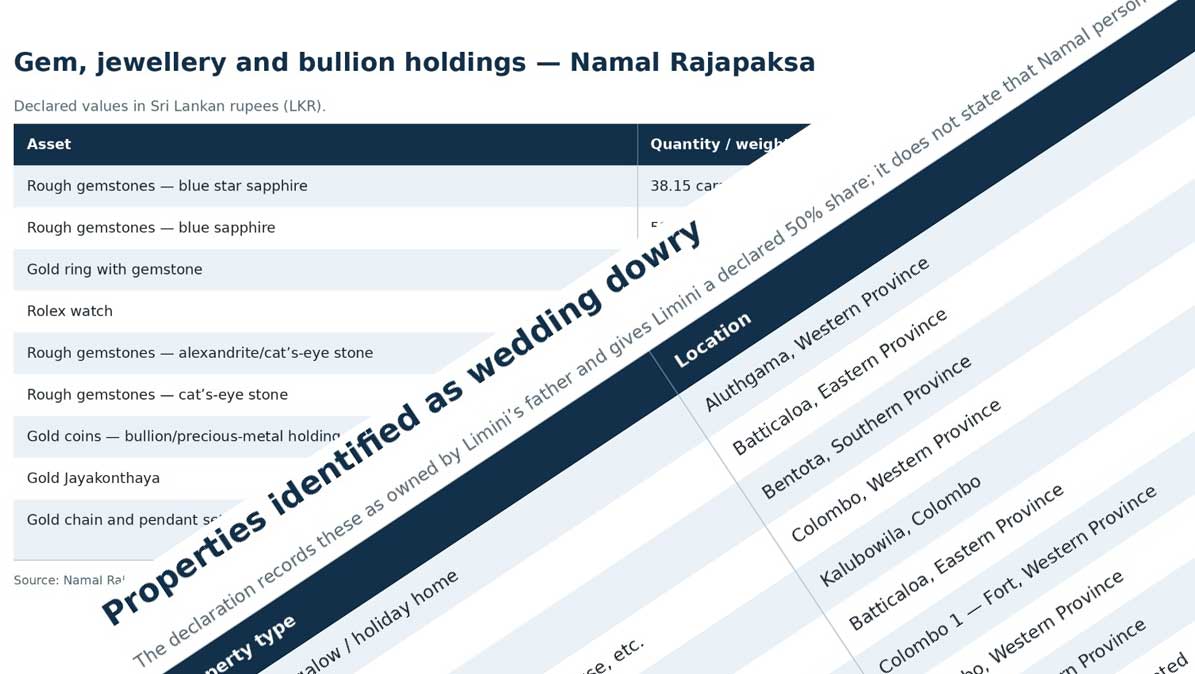Select the subtitle "Declared values in Sri Lankan rupees (LKR)."

coord(169,106)
